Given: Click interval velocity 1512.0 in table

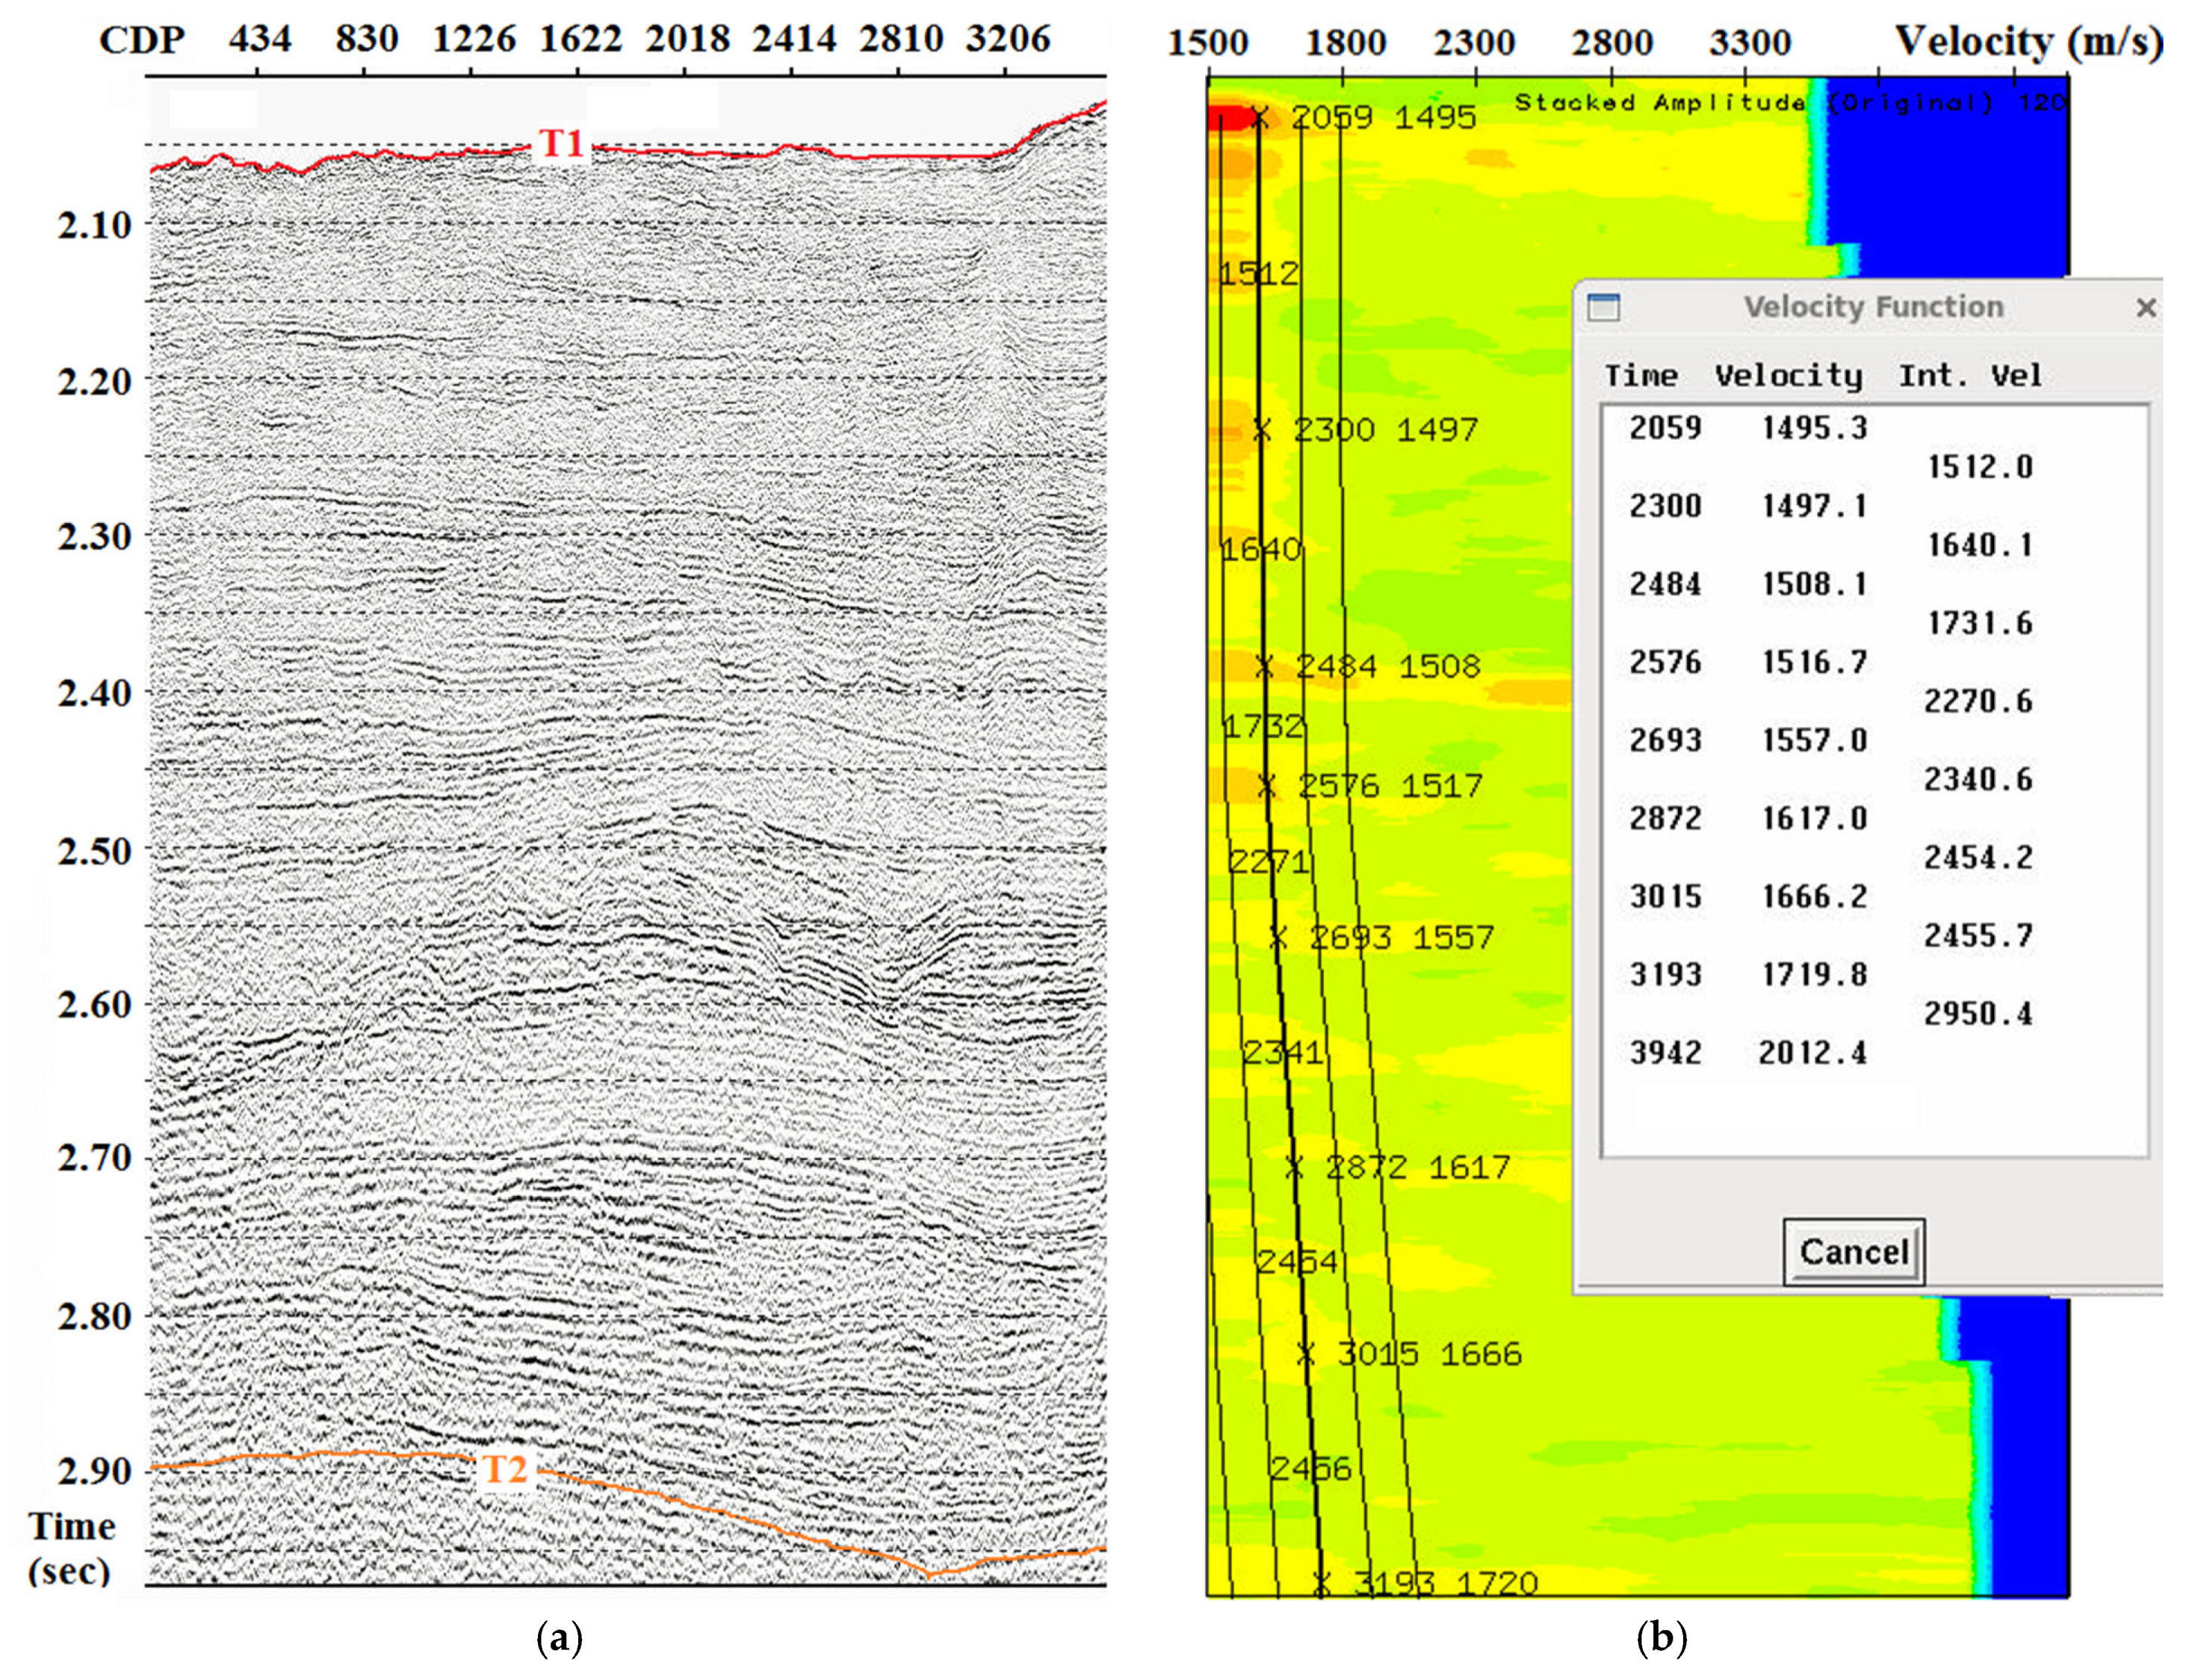Looking at the screenshot, I should [x=1980, y=467].
